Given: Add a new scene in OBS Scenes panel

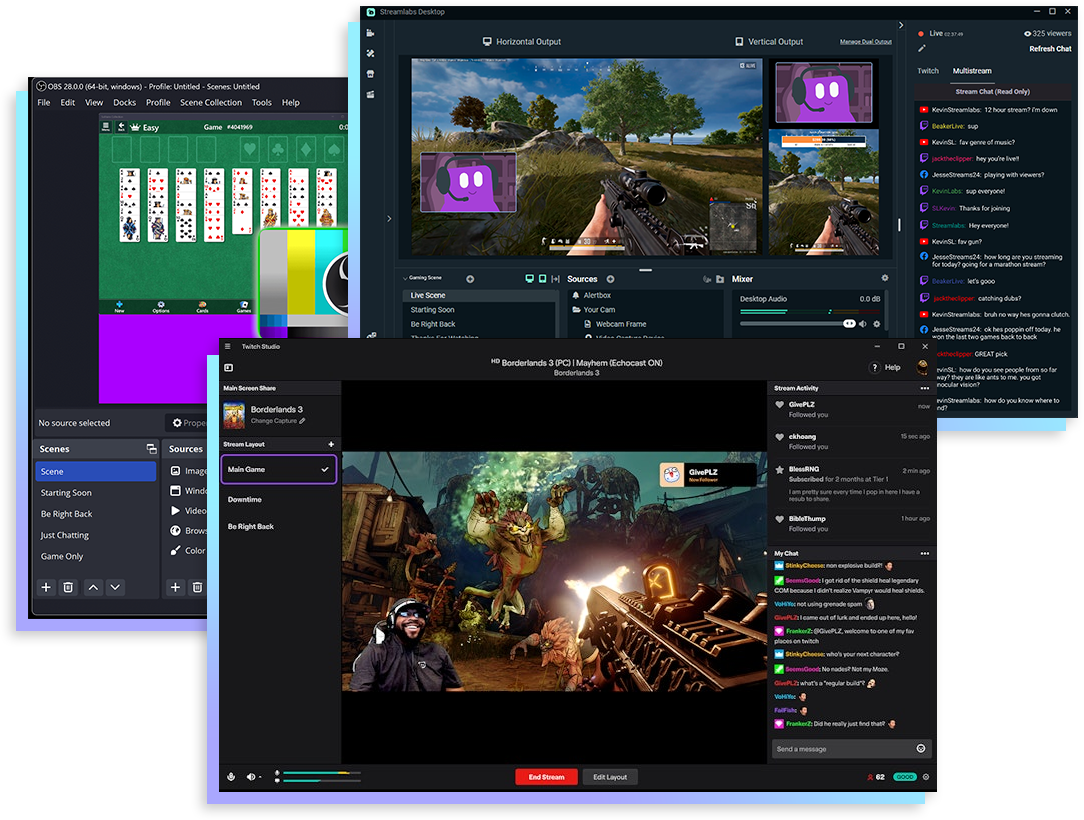Looking at the screenshot, I should click(x=46, y=587).
